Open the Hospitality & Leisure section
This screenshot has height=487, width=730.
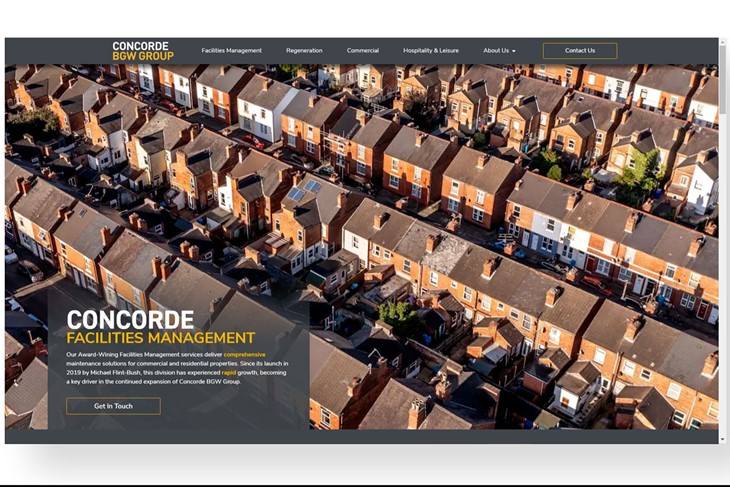(431, 51)
